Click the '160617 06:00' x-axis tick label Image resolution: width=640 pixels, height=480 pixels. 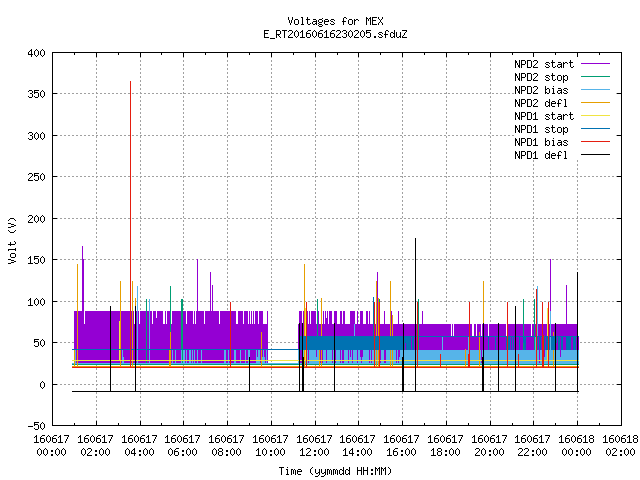pyautogui.click(x=182, y=446)
